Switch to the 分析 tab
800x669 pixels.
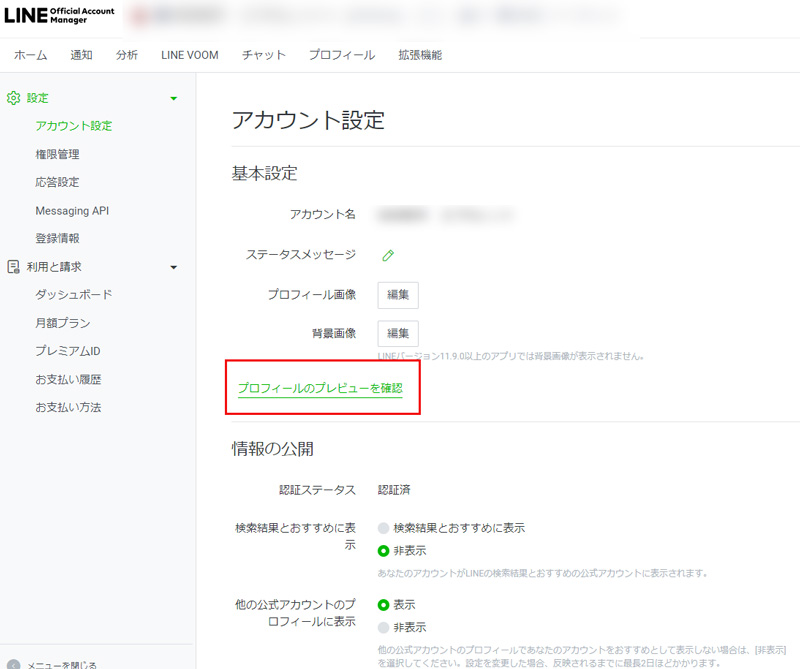click(127, 55)
